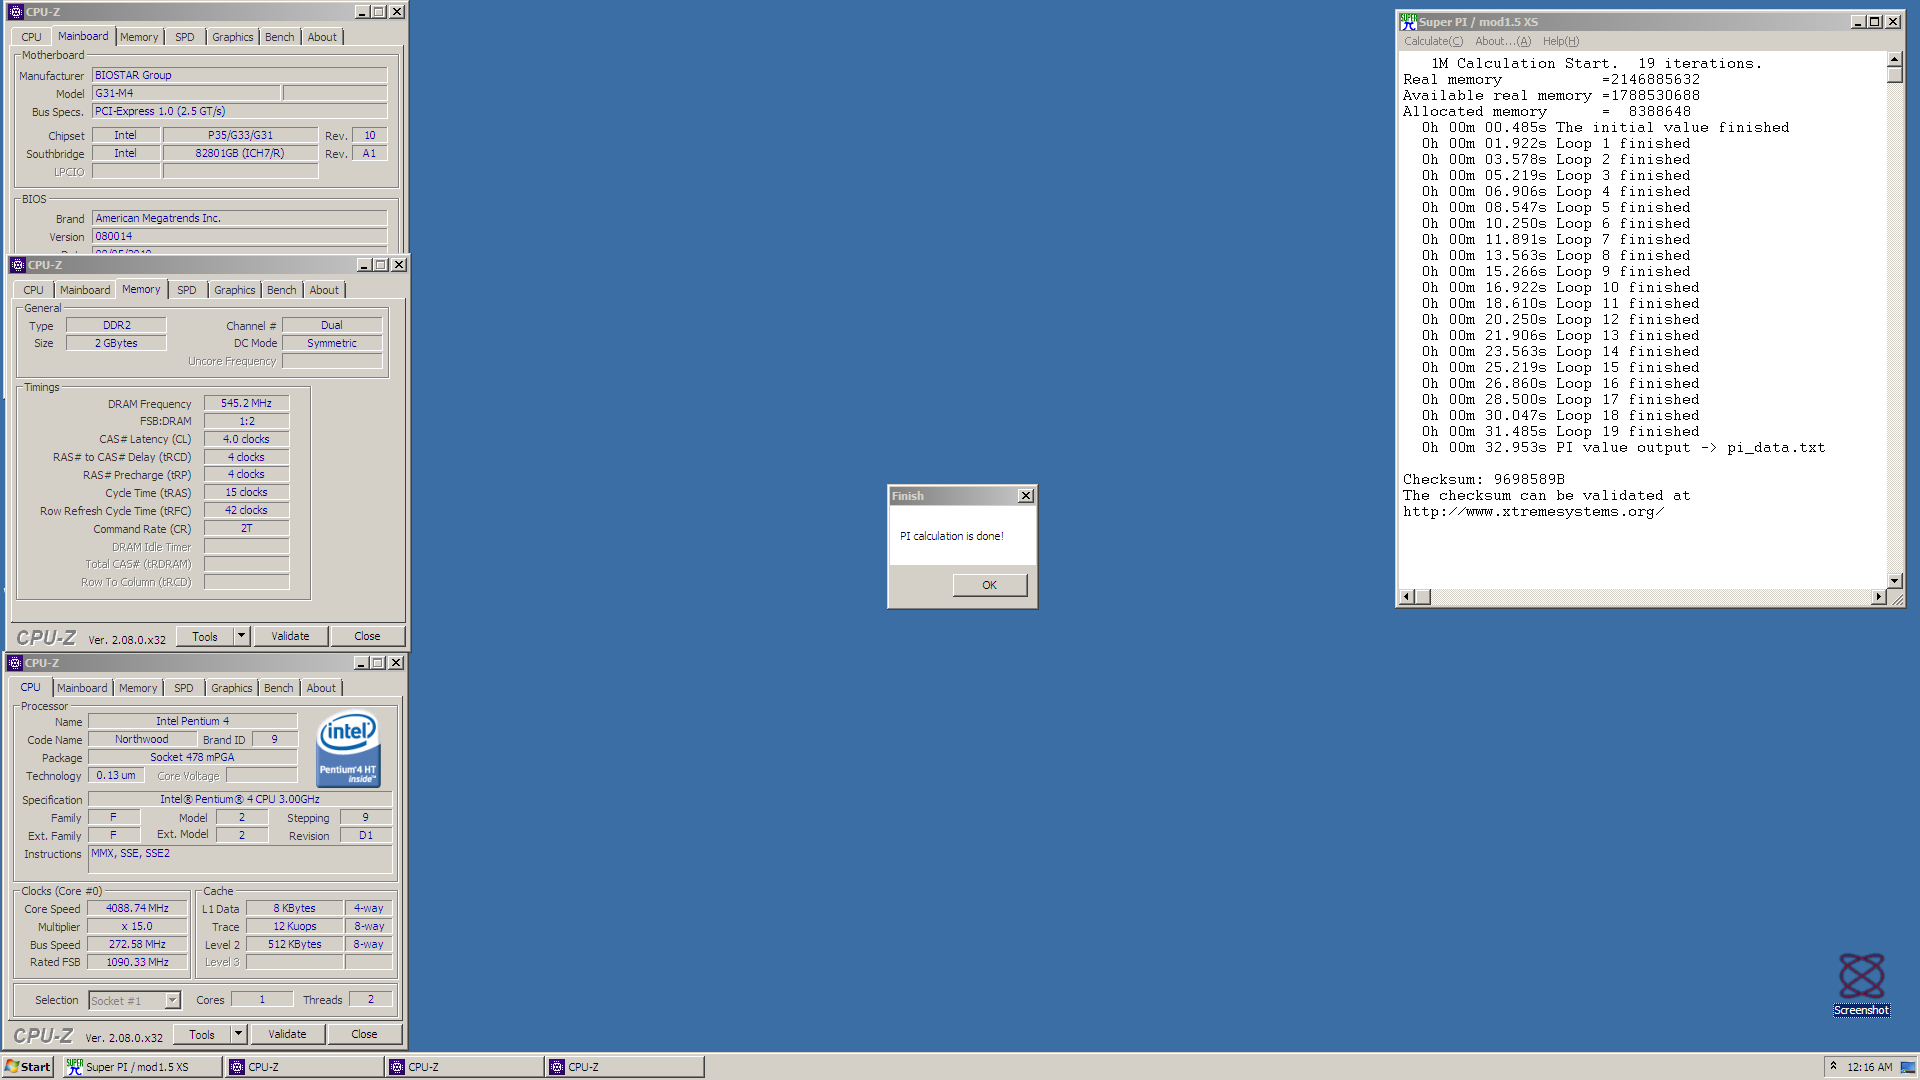Click Close in the CPU window
Screen dimensions: 1920x1080
coord(364,1034)
